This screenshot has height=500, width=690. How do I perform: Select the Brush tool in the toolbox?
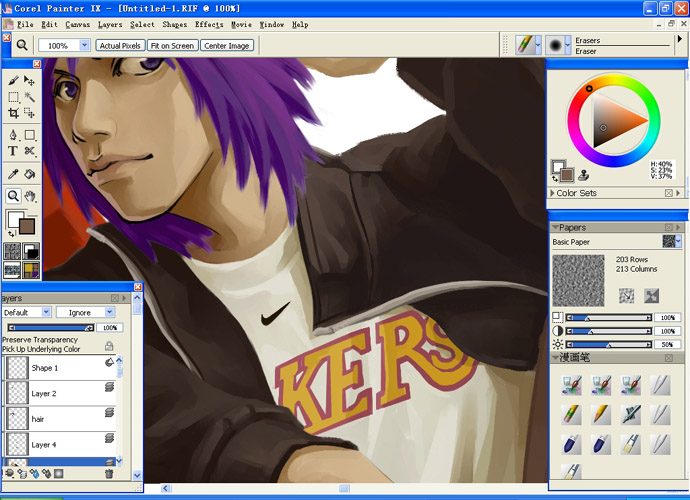click(13, 81)
